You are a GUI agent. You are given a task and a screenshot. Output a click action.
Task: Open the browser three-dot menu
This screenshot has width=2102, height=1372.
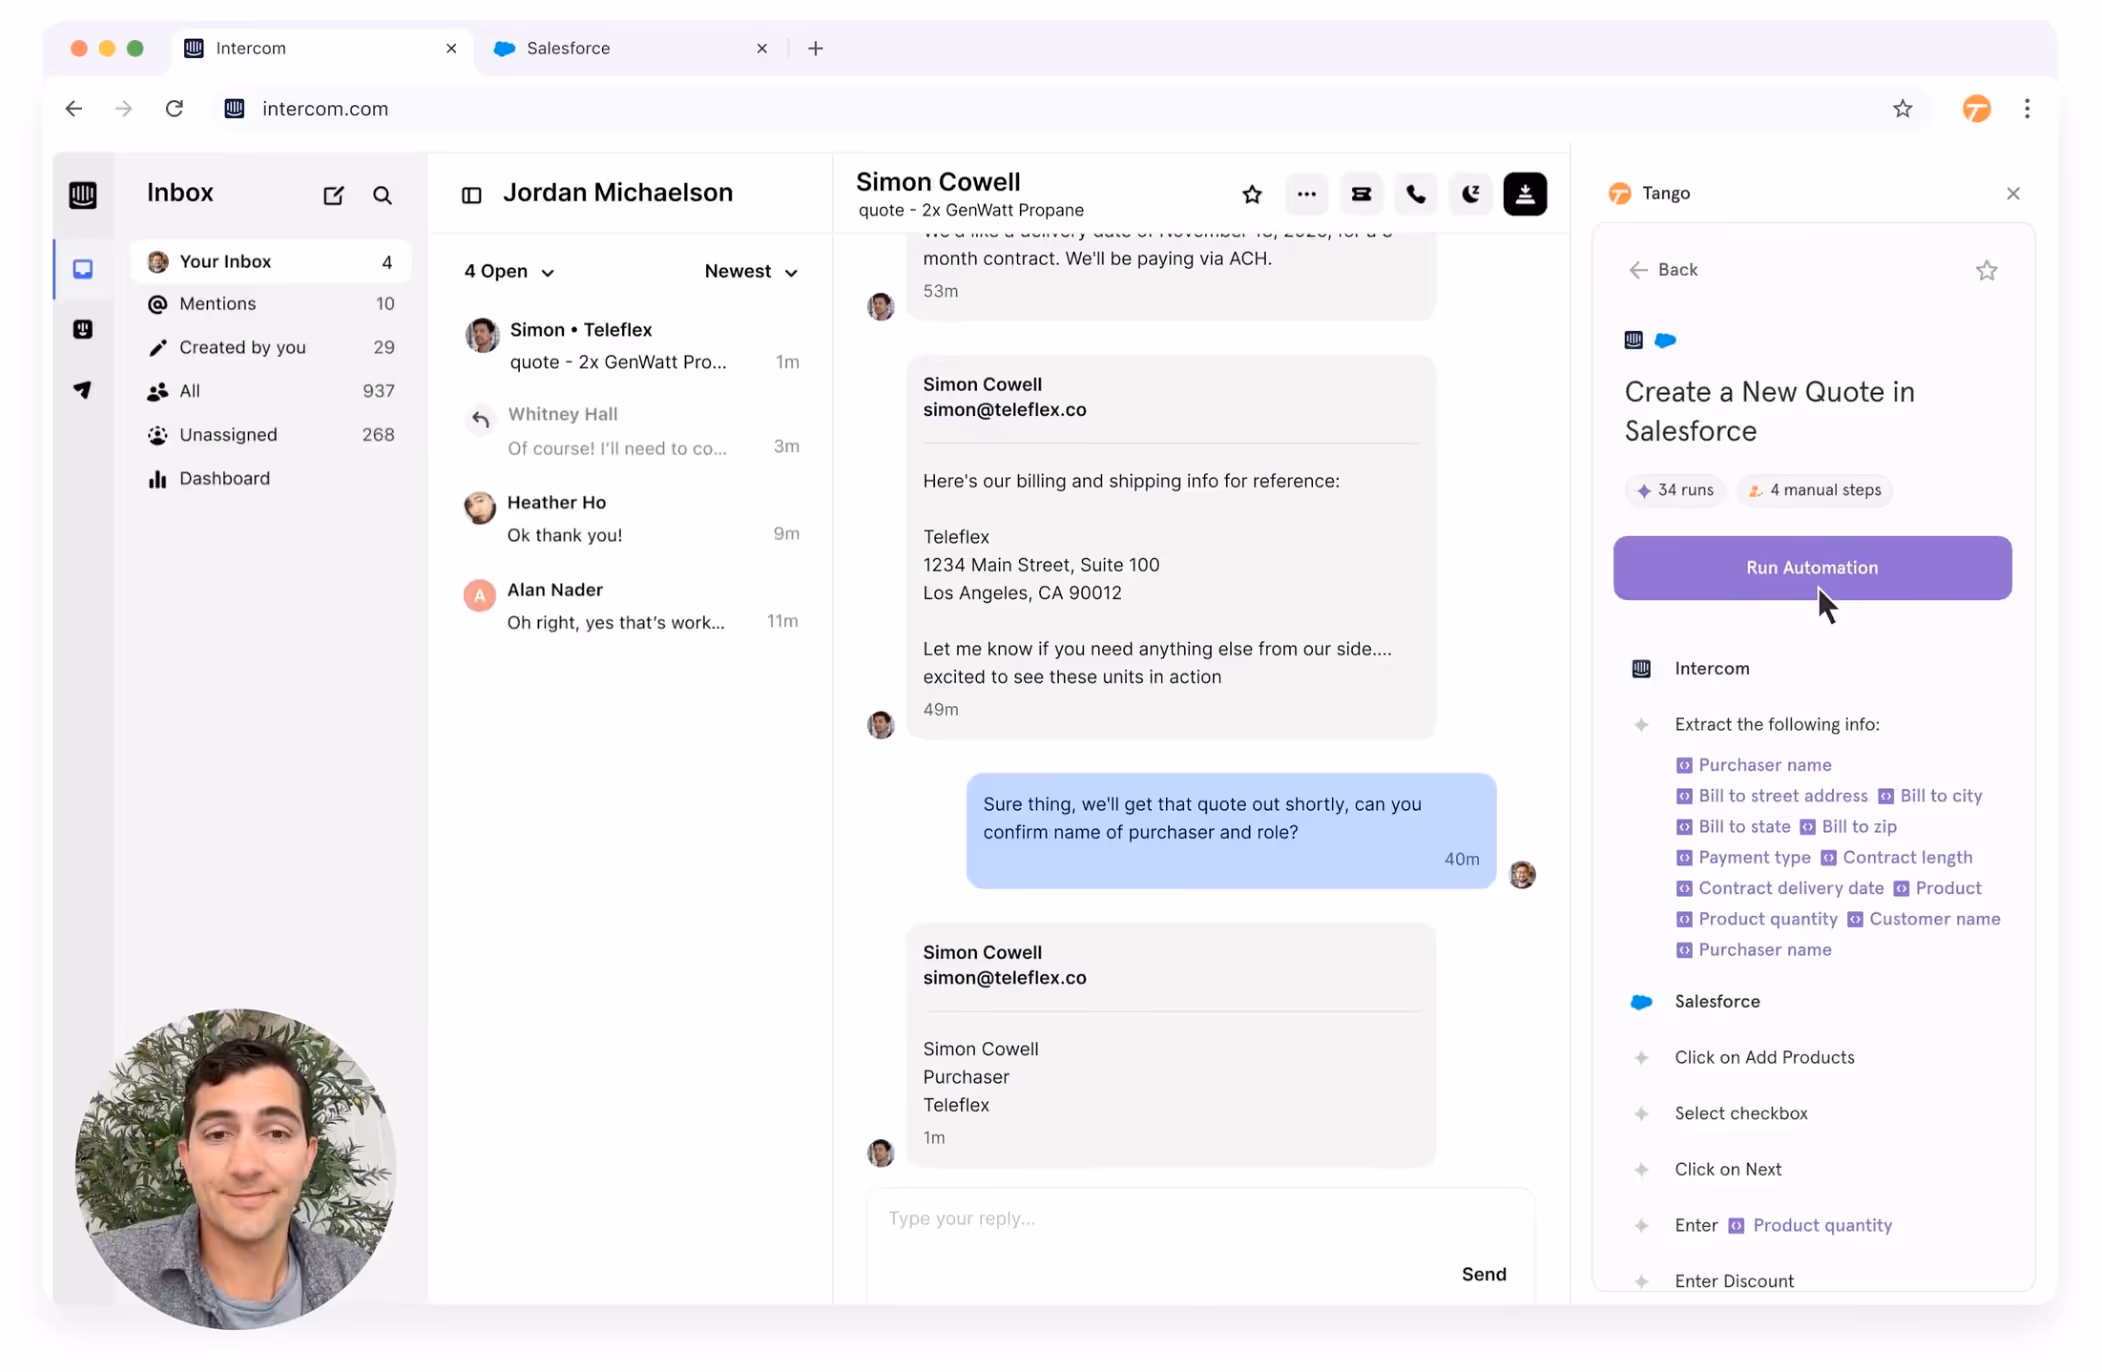click(2027, 108)
